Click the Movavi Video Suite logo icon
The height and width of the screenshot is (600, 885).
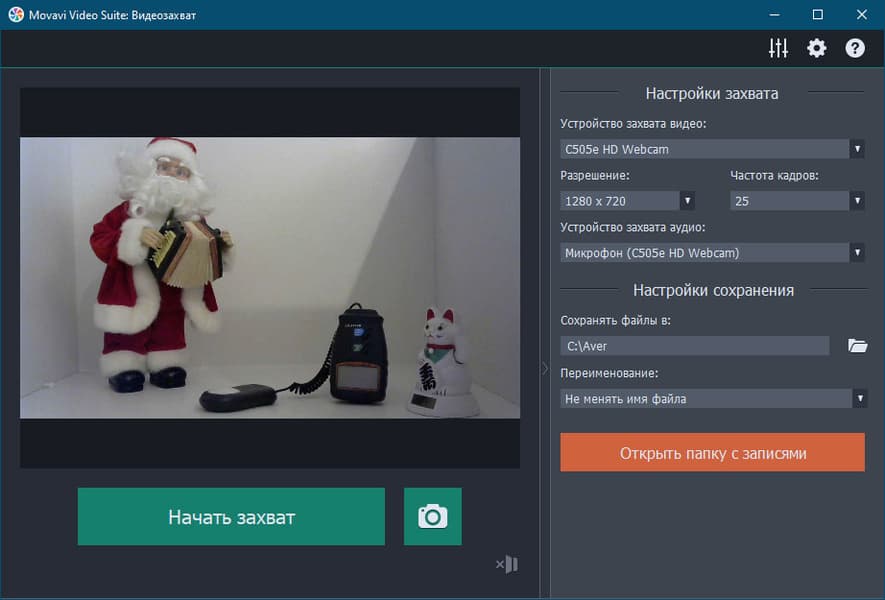16,15
